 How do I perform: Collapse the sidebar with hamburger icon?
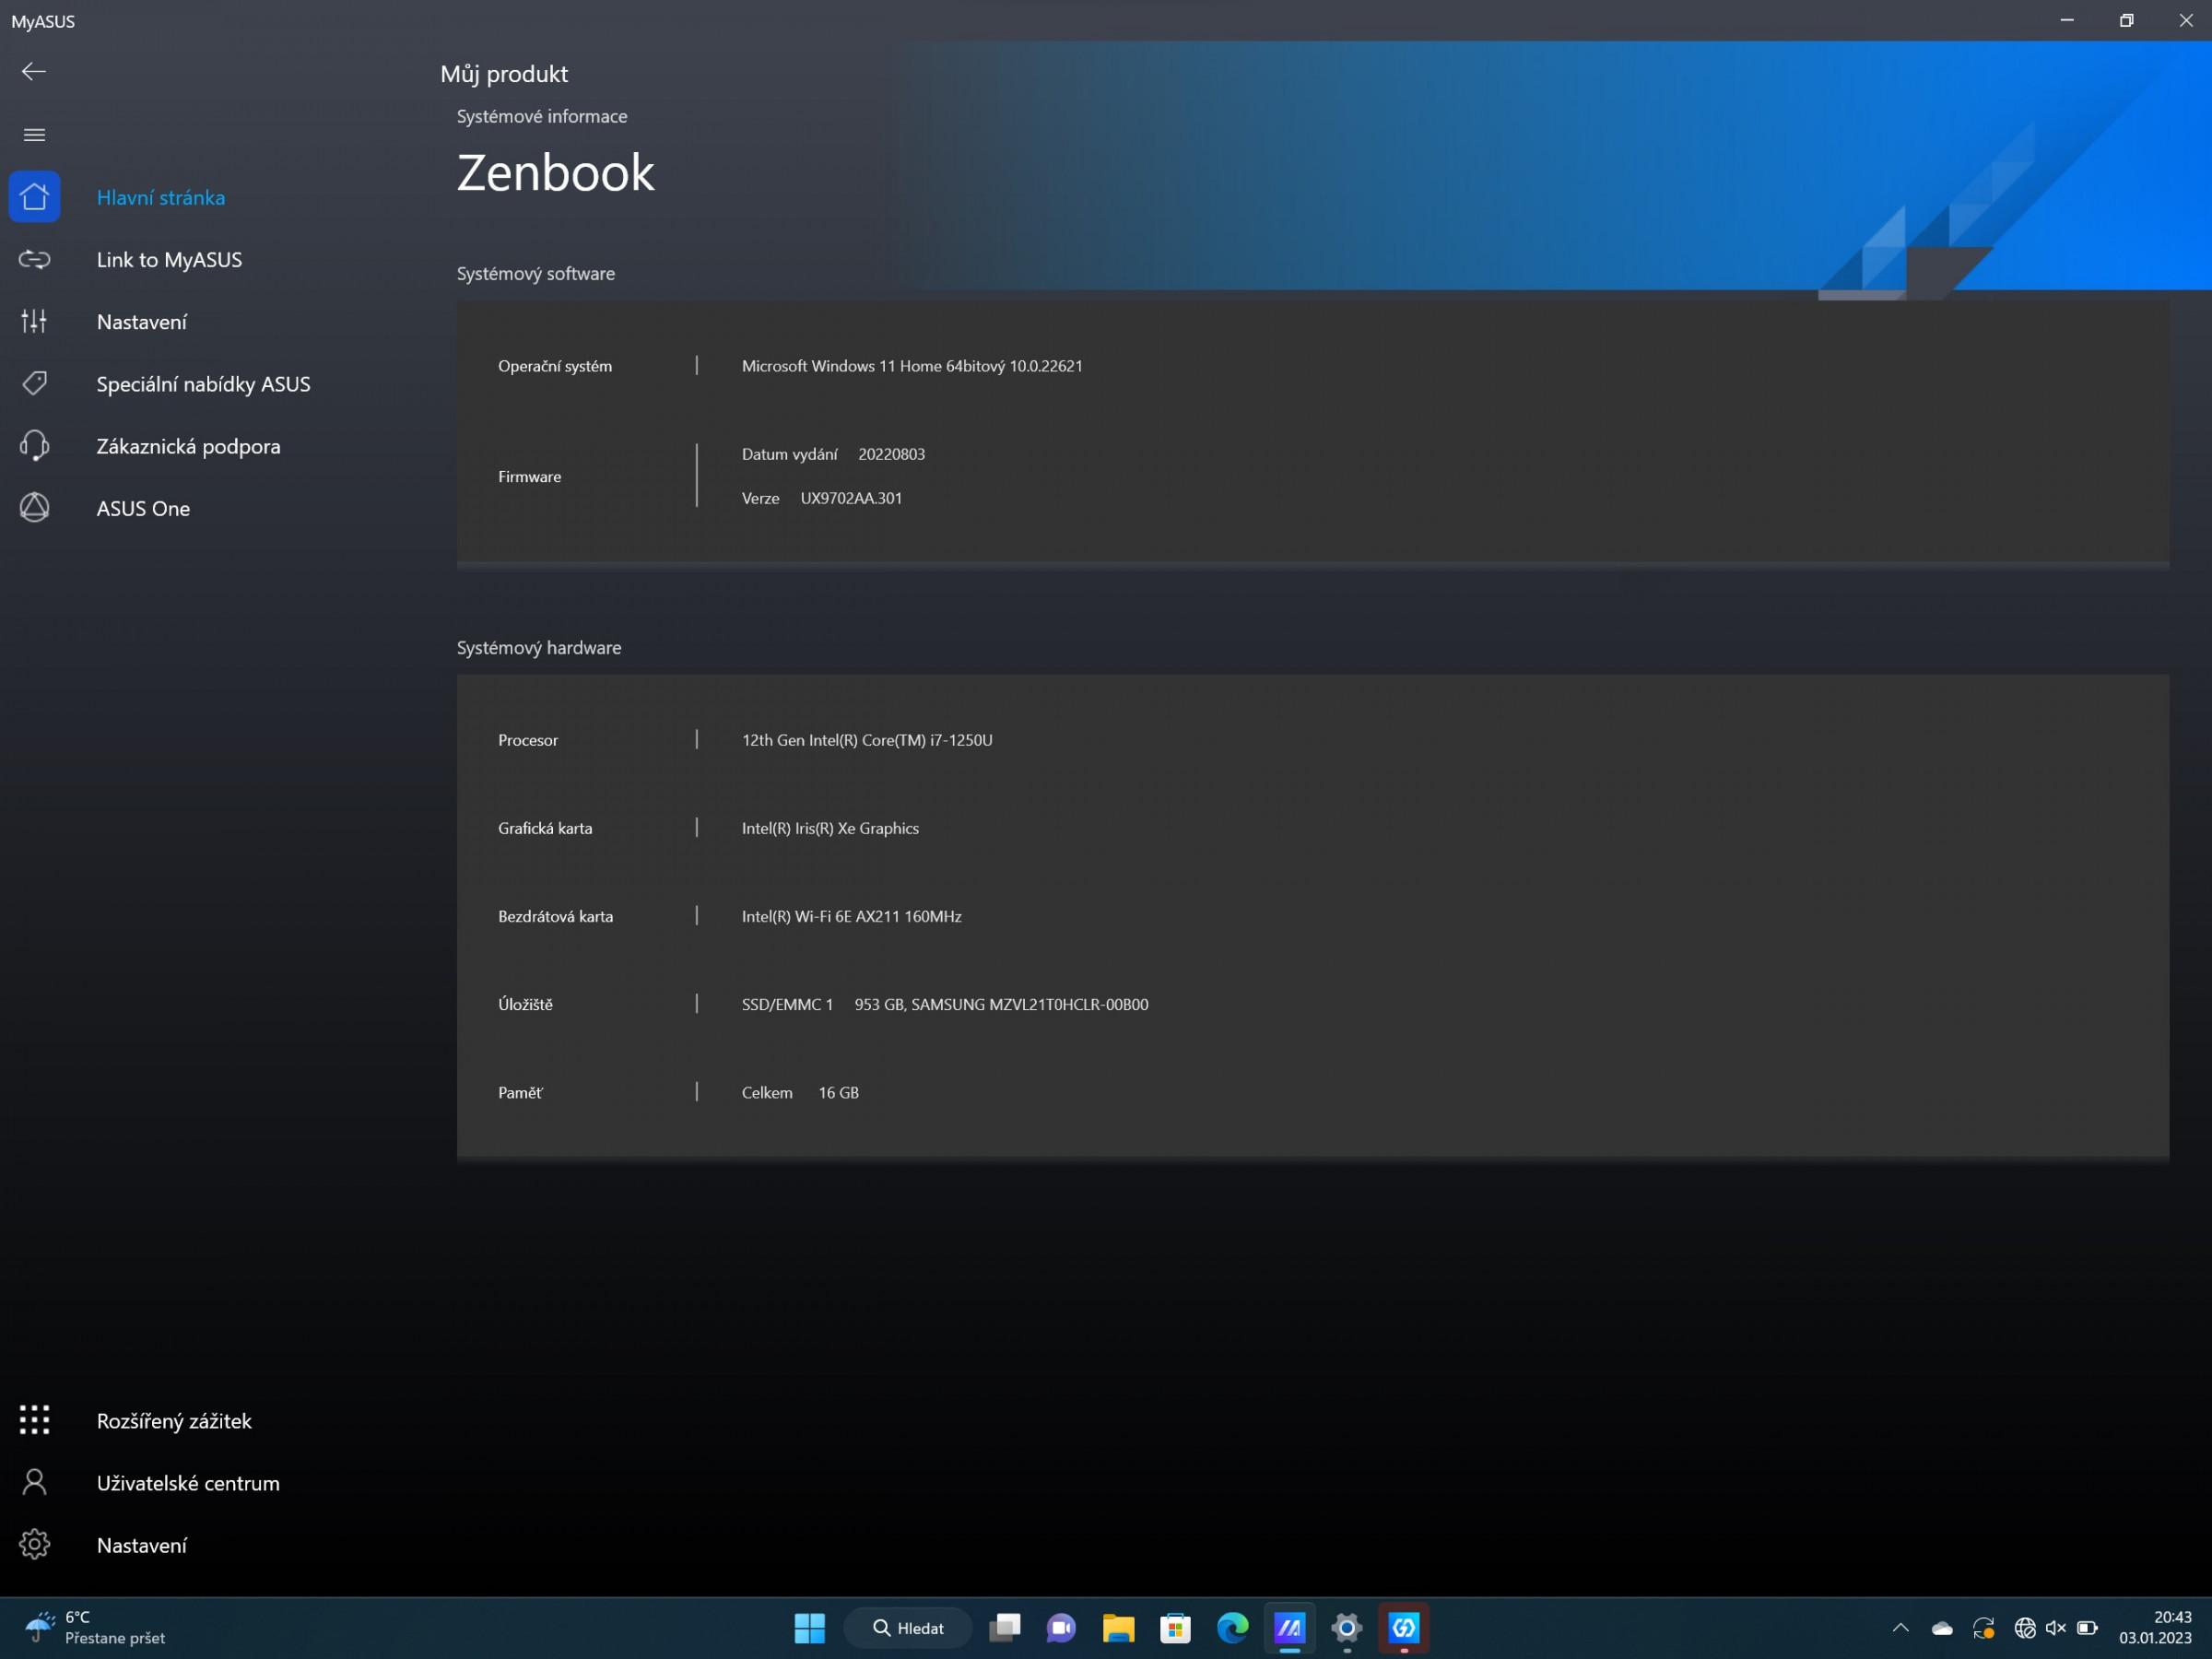coord(34,135)
